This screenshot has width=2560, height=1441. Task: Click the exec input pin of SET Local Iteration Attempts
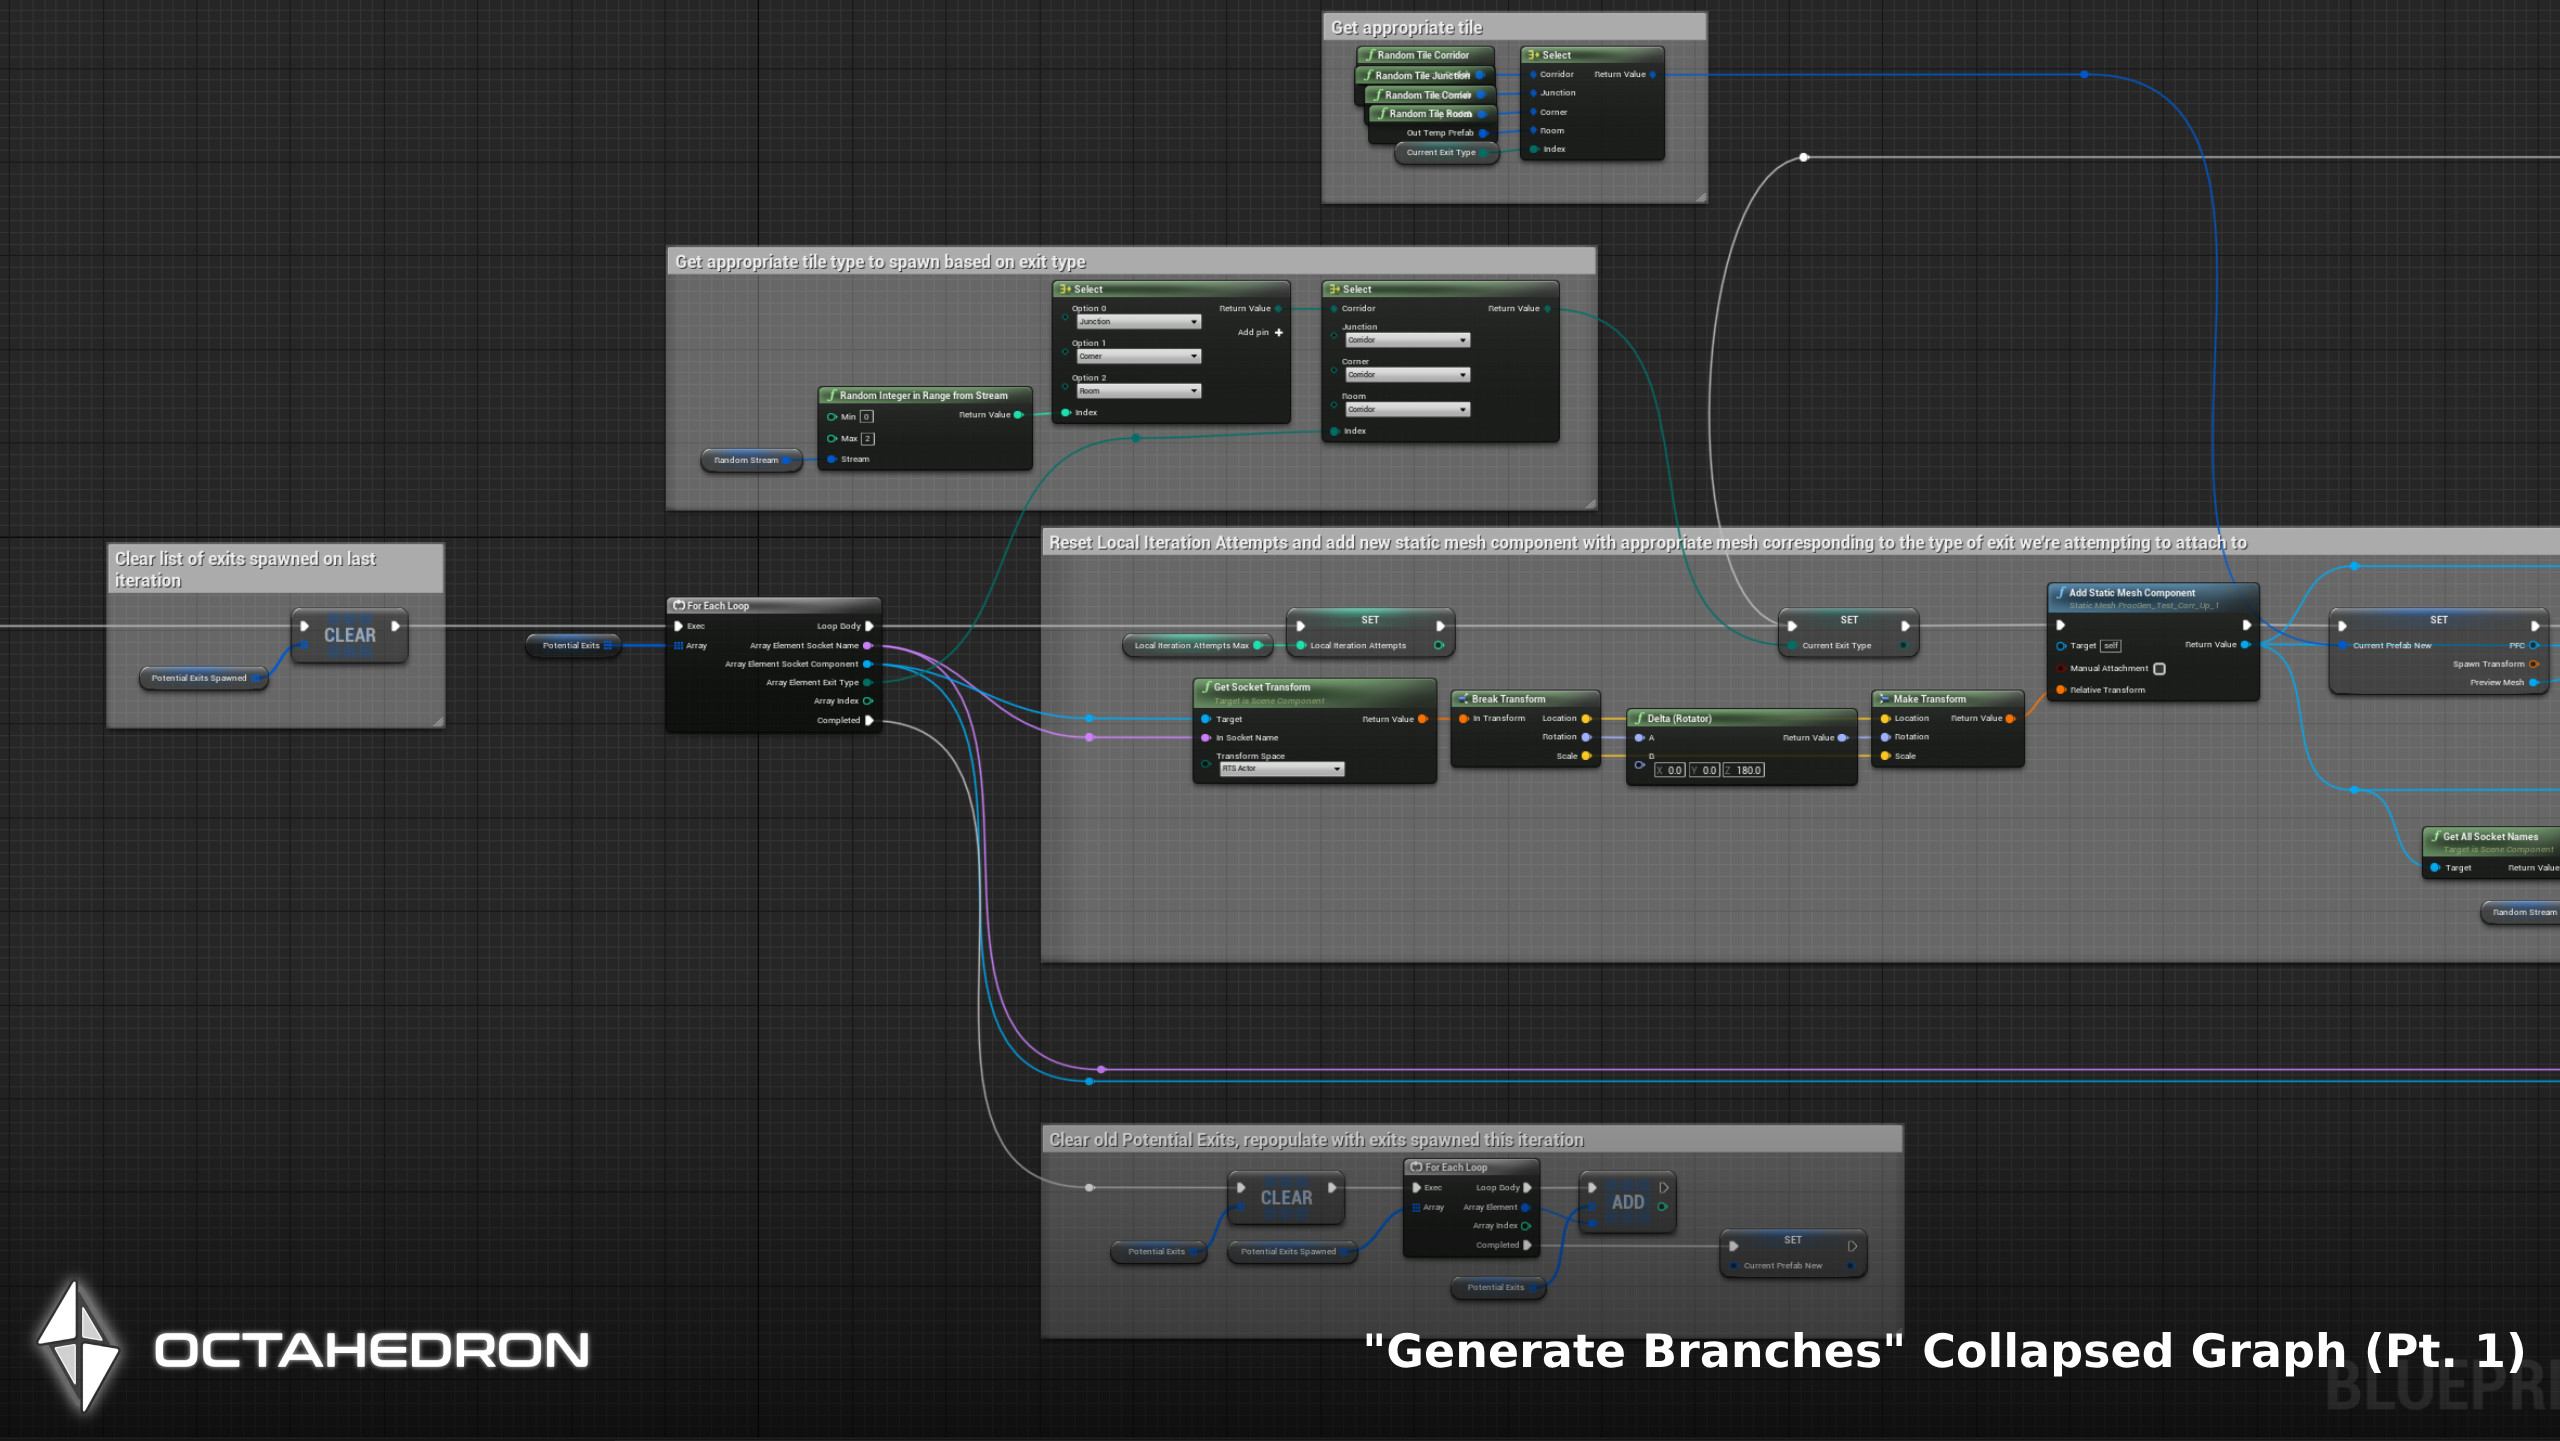[x=1301, y=626]
